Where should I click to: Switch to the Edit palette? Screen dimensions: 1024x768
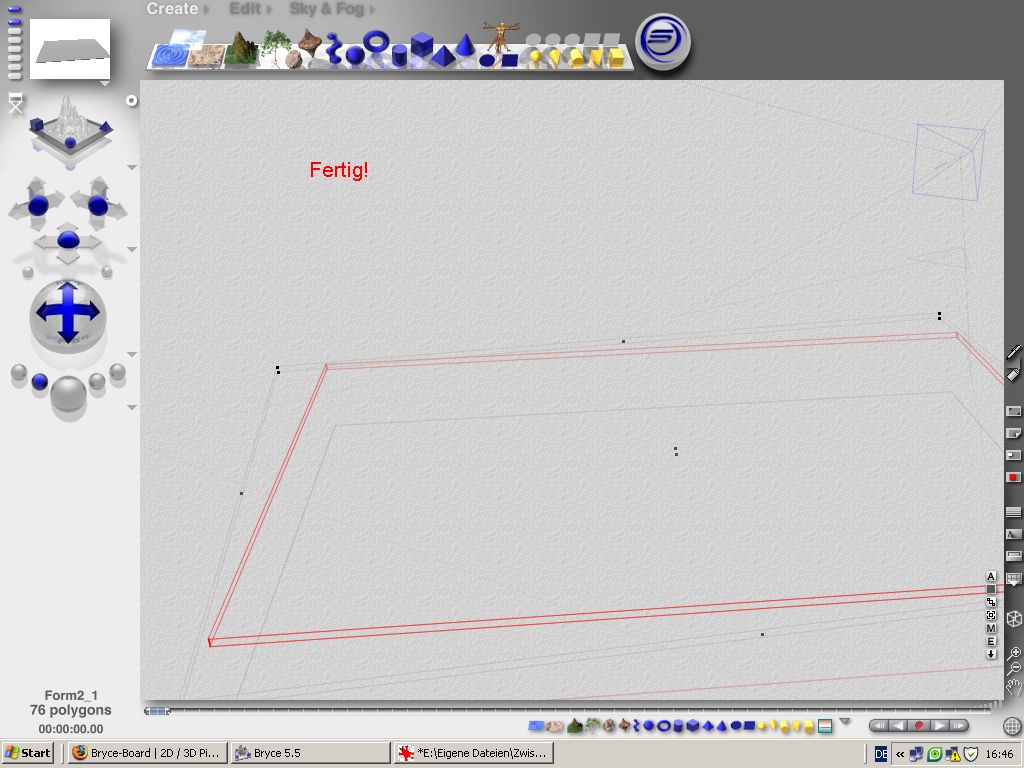[246, 8]
